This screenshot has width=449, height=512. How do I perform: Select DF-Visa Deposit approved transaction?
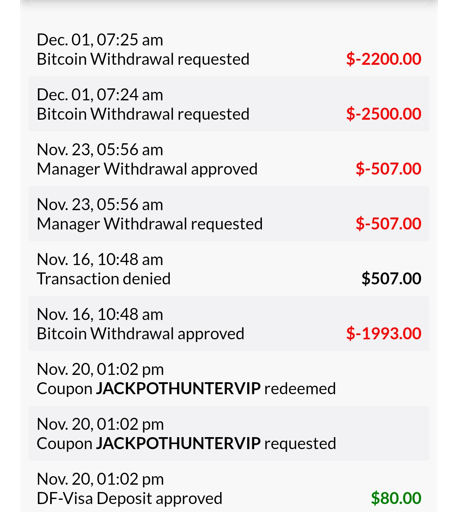(x=229, y=486)
